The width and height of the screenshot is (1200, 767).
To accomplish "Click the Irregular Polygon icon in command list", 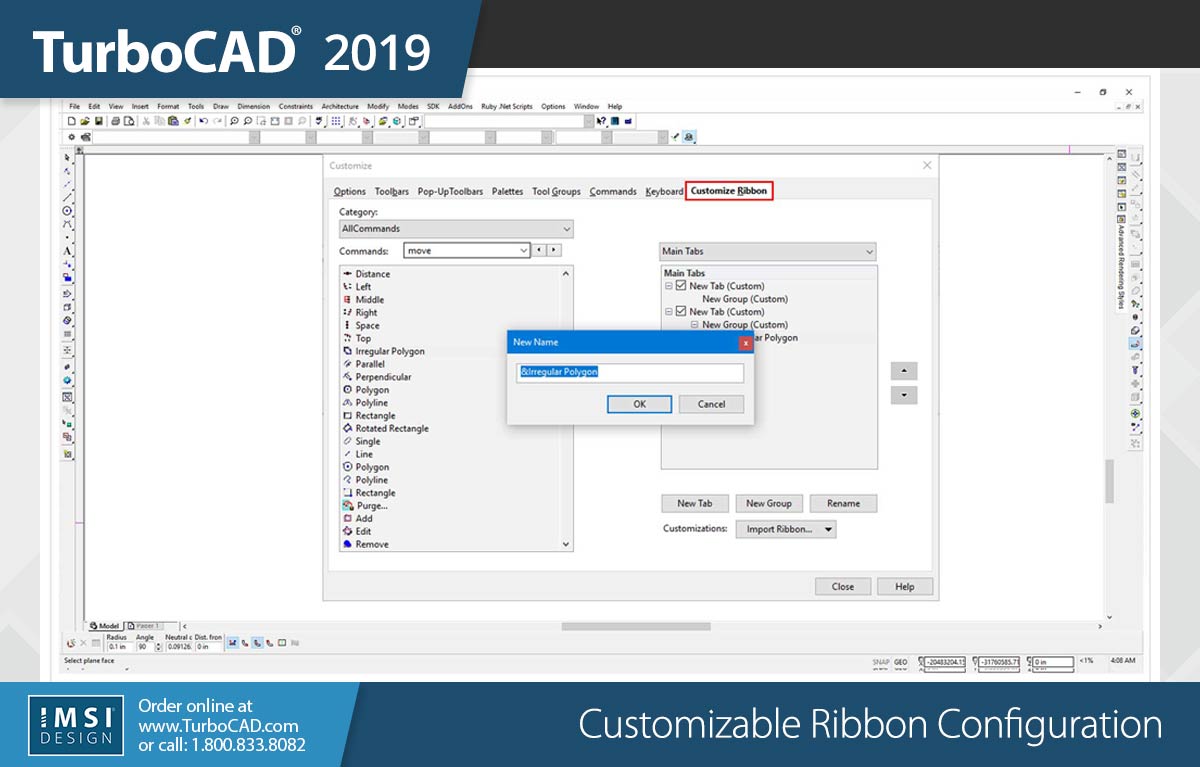I will 347,351.
